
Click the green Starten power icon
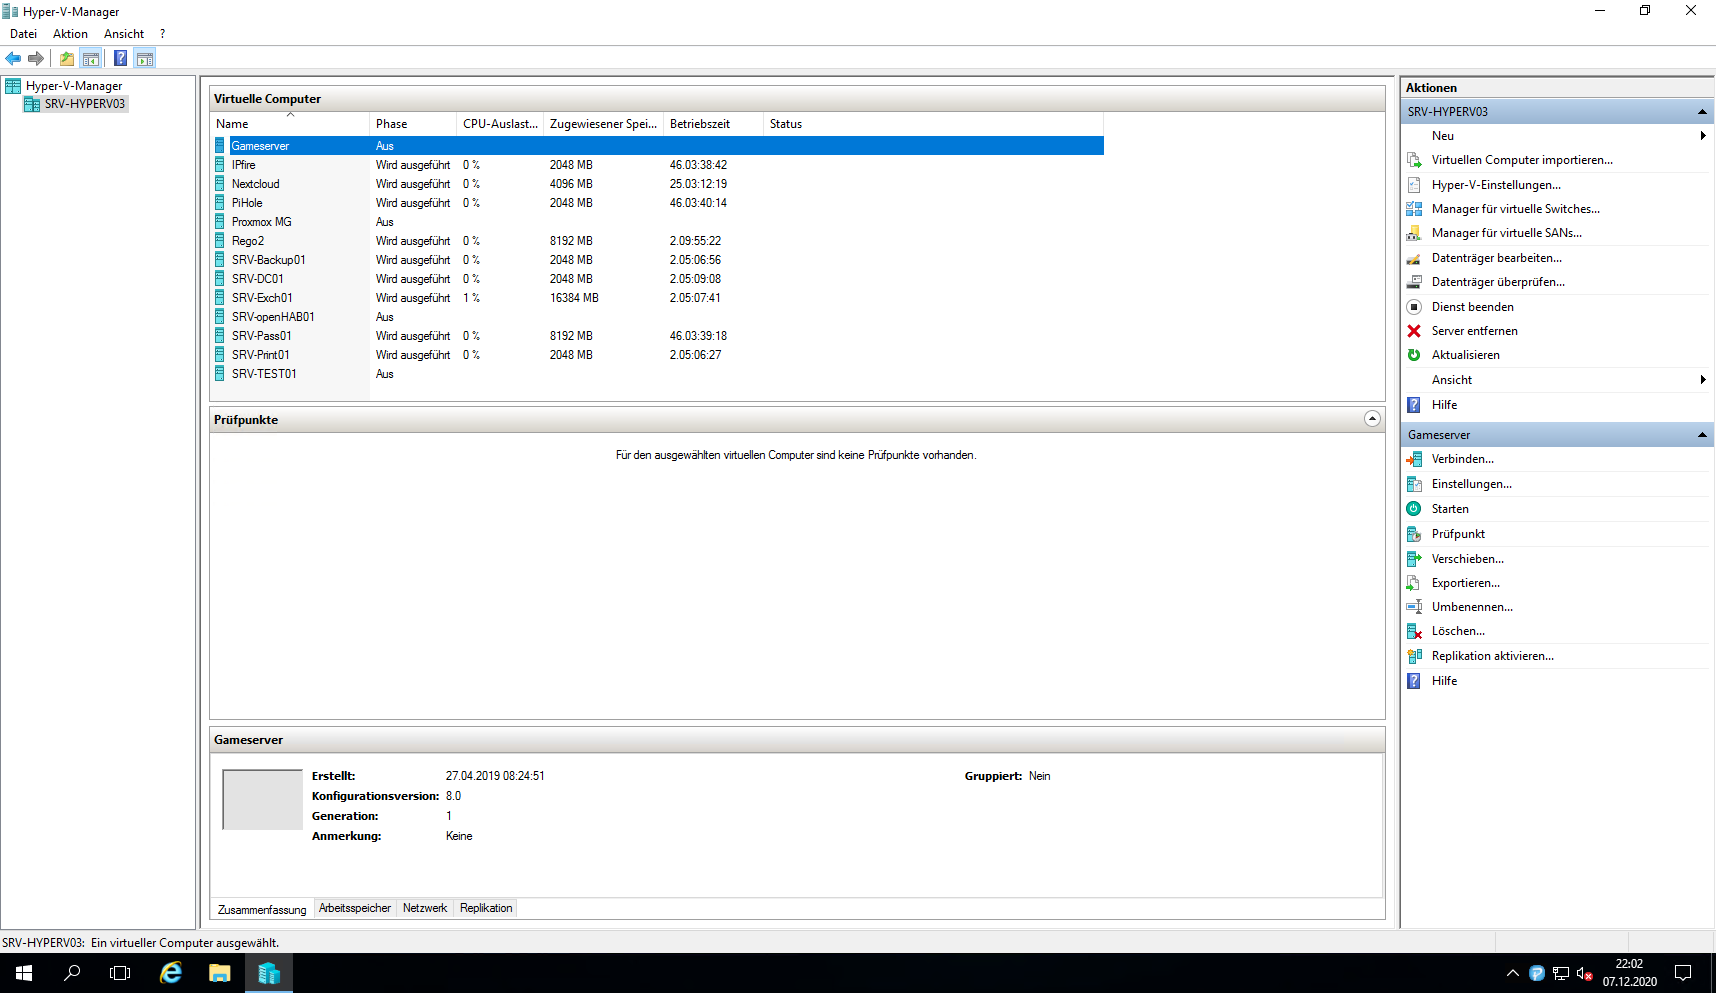coord(1414,509)
